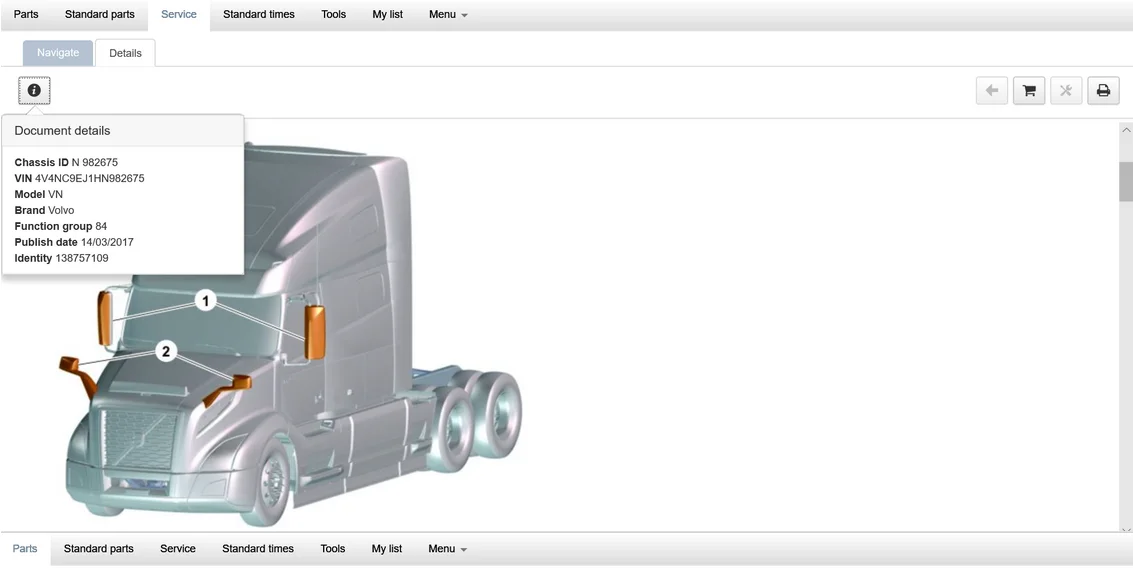Open My list in the header navigation
The image size is (1133, 568).
387,15
